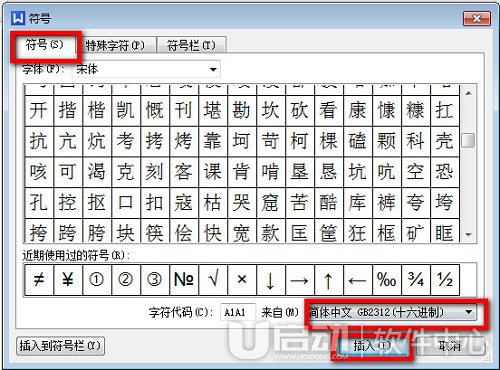Select recent symbol ×
500x370 pixels.
pyautogui.click(x=242, y=279)
